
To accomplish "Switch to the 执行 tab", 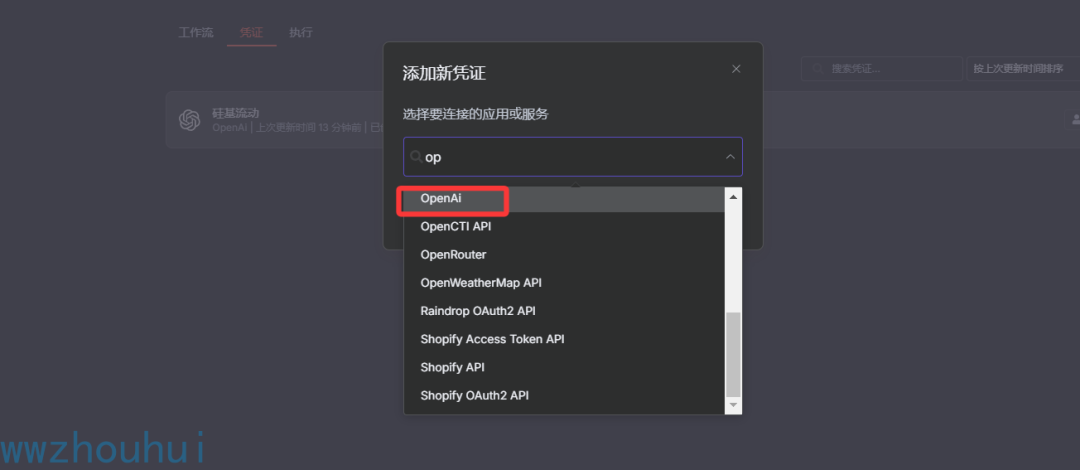I will coord(301,32).
